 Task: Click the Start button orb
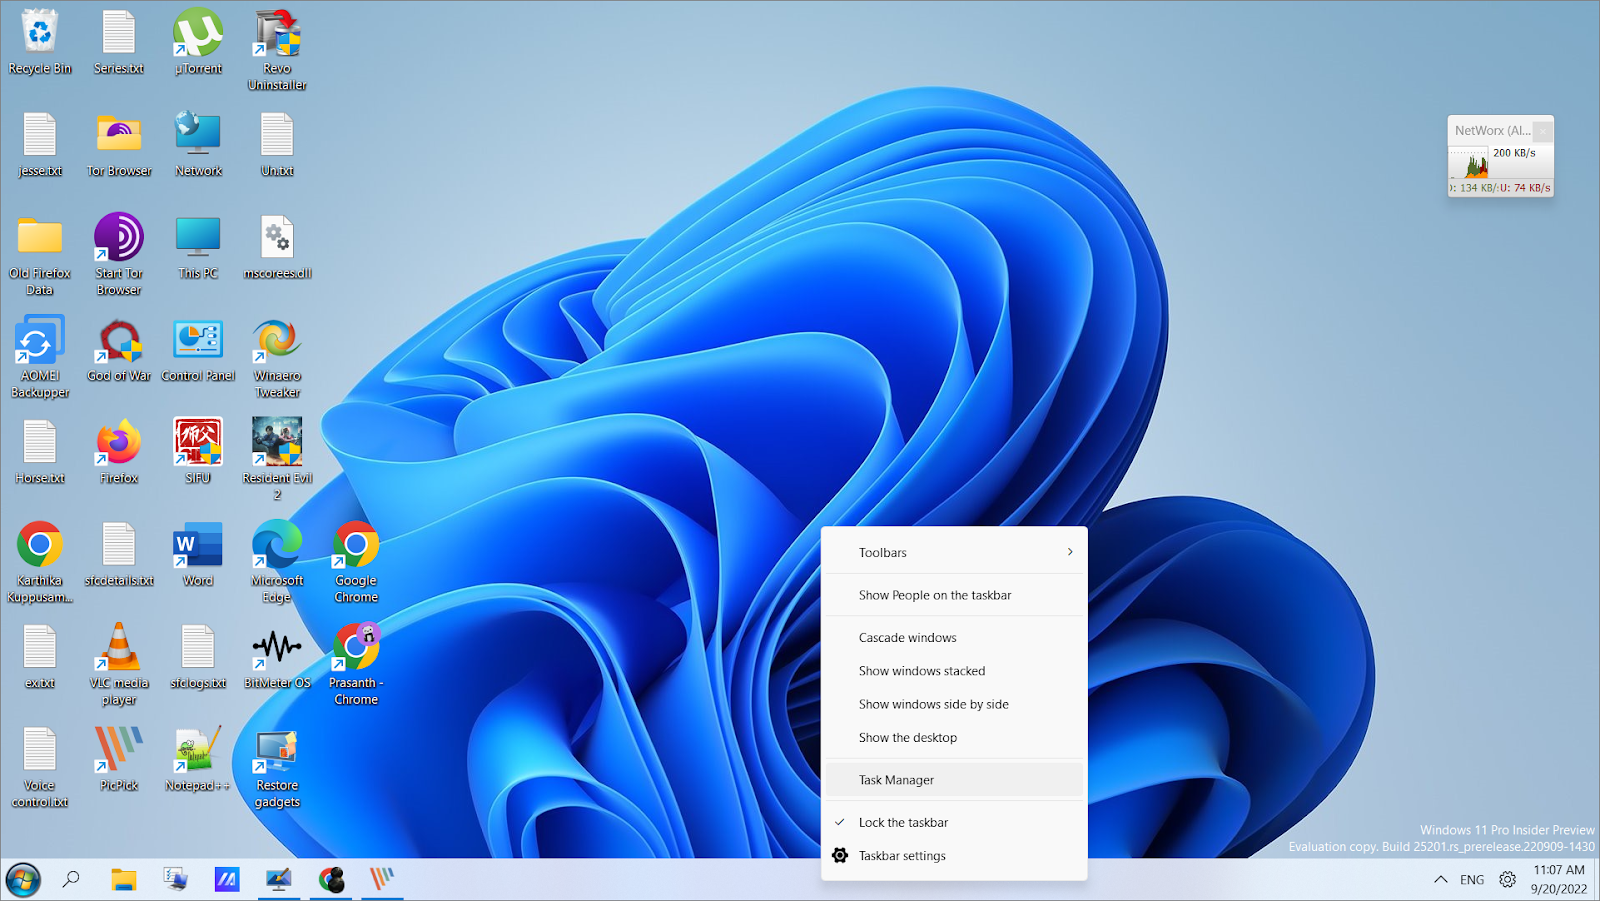click(23, 880)
